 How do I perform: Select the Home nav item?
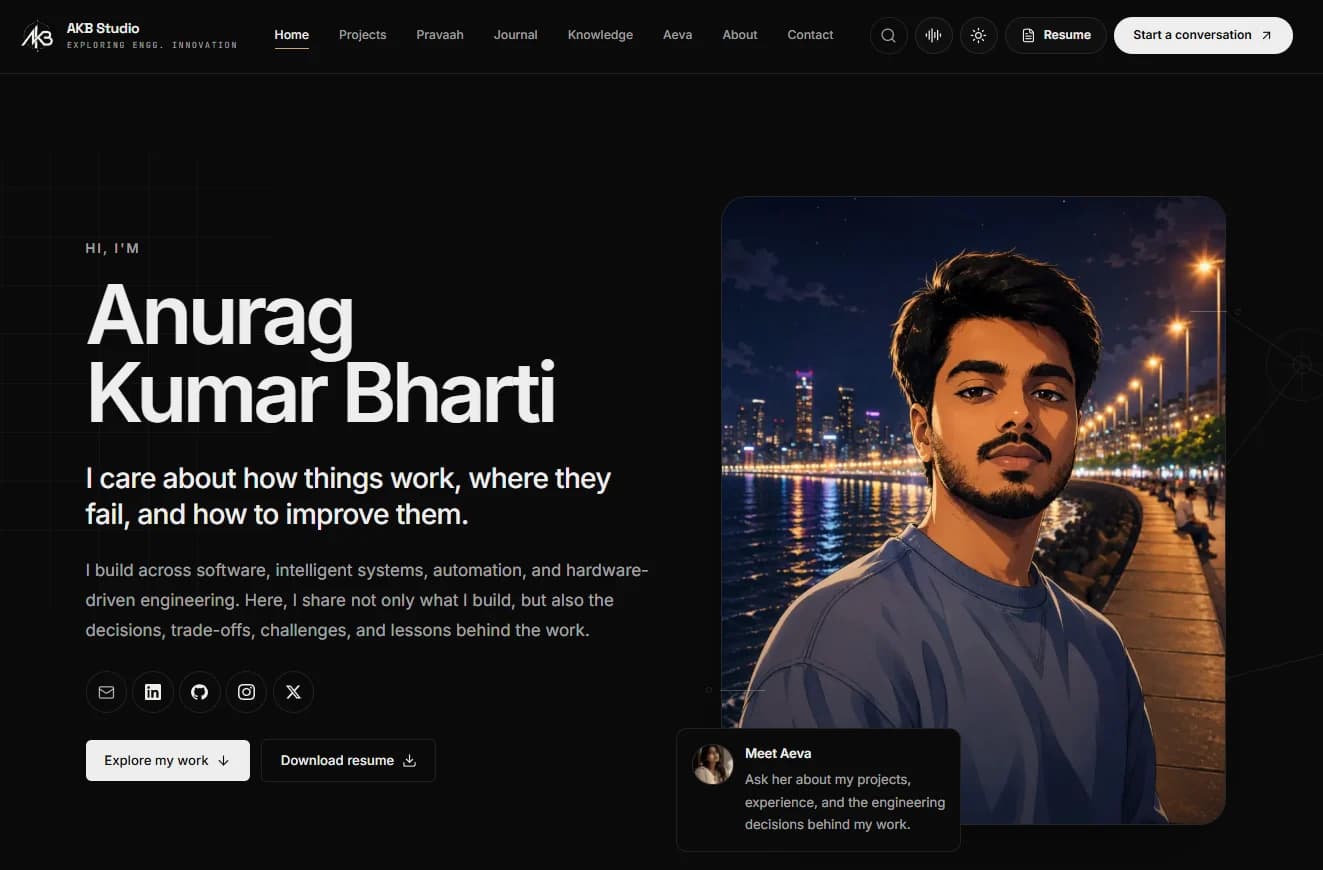click(292, 35)
